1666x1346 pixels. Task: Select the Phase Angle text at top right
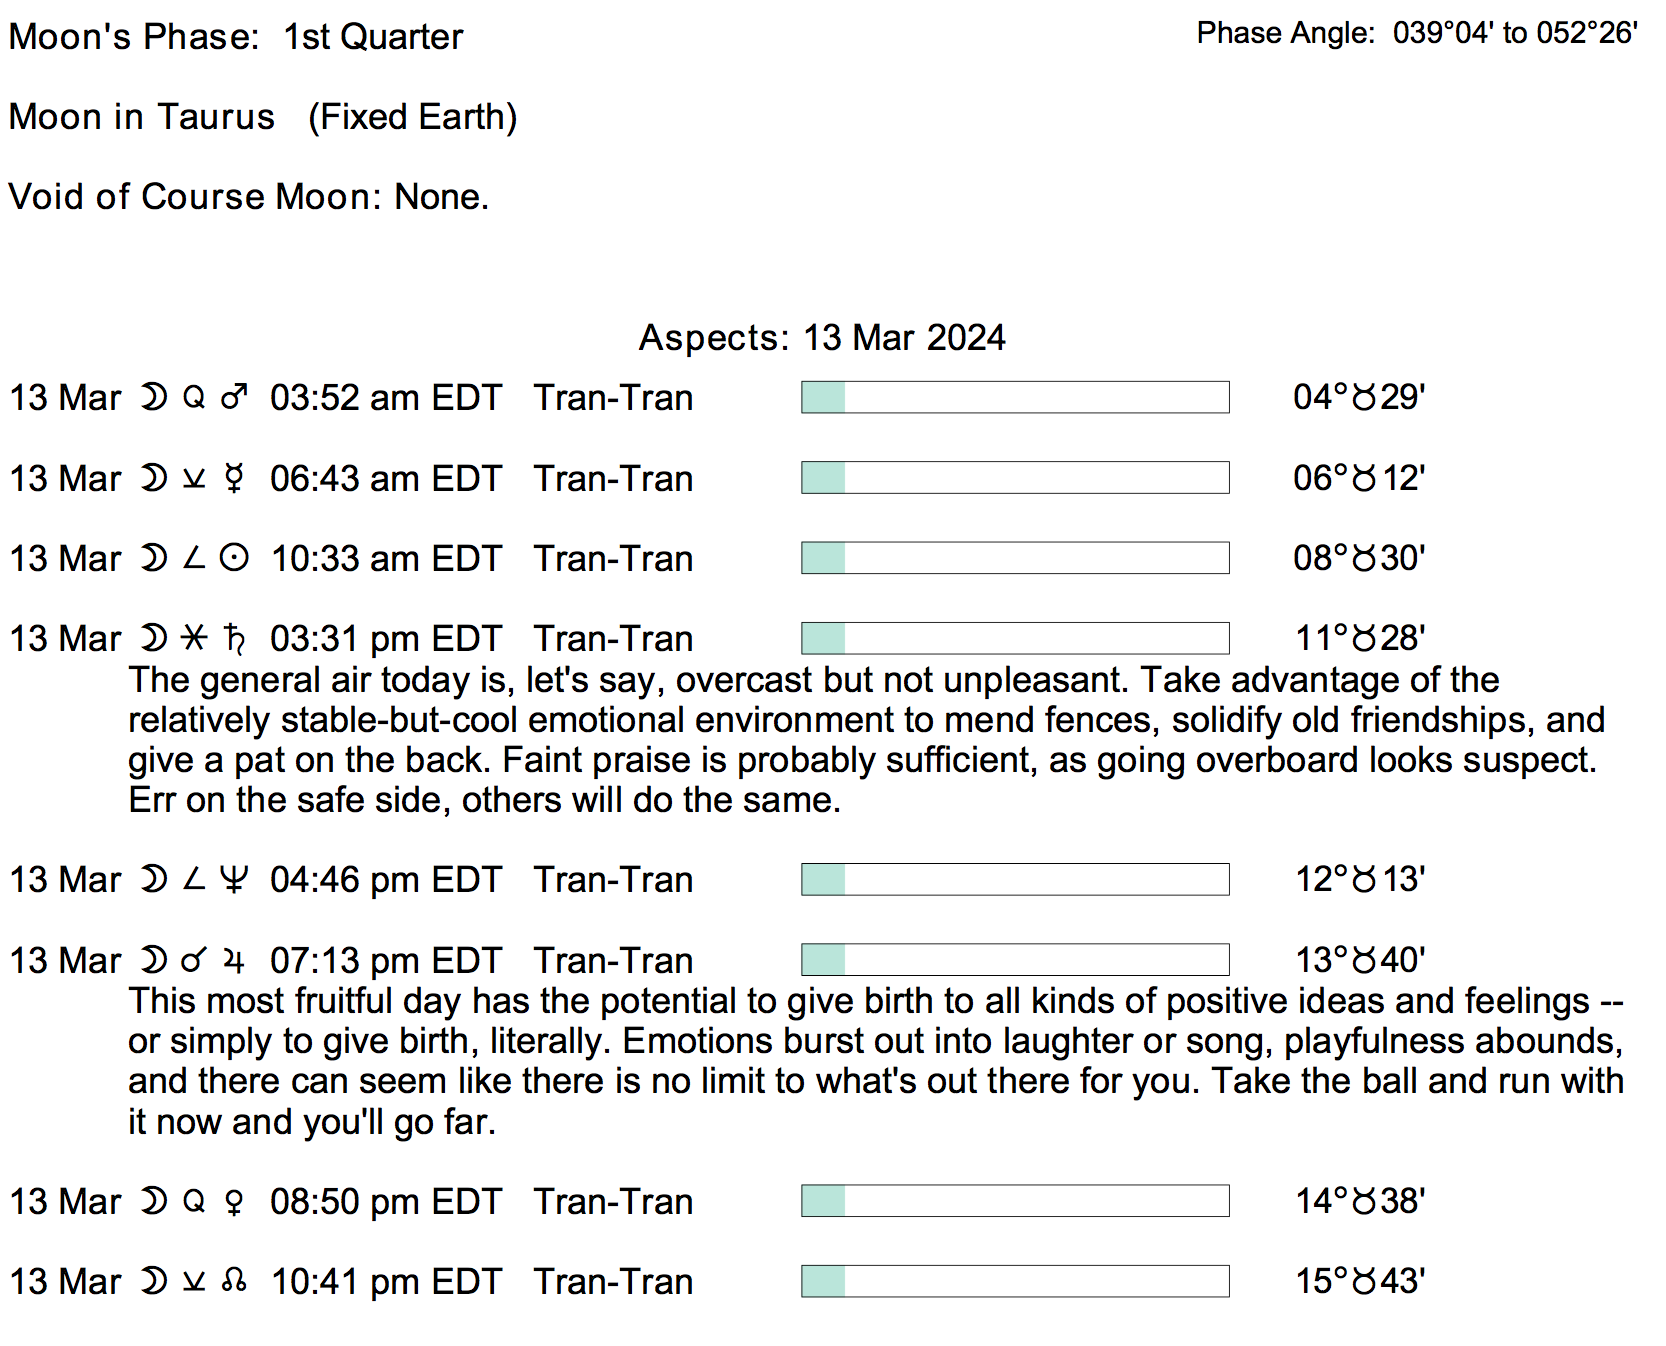point(1417,34)
